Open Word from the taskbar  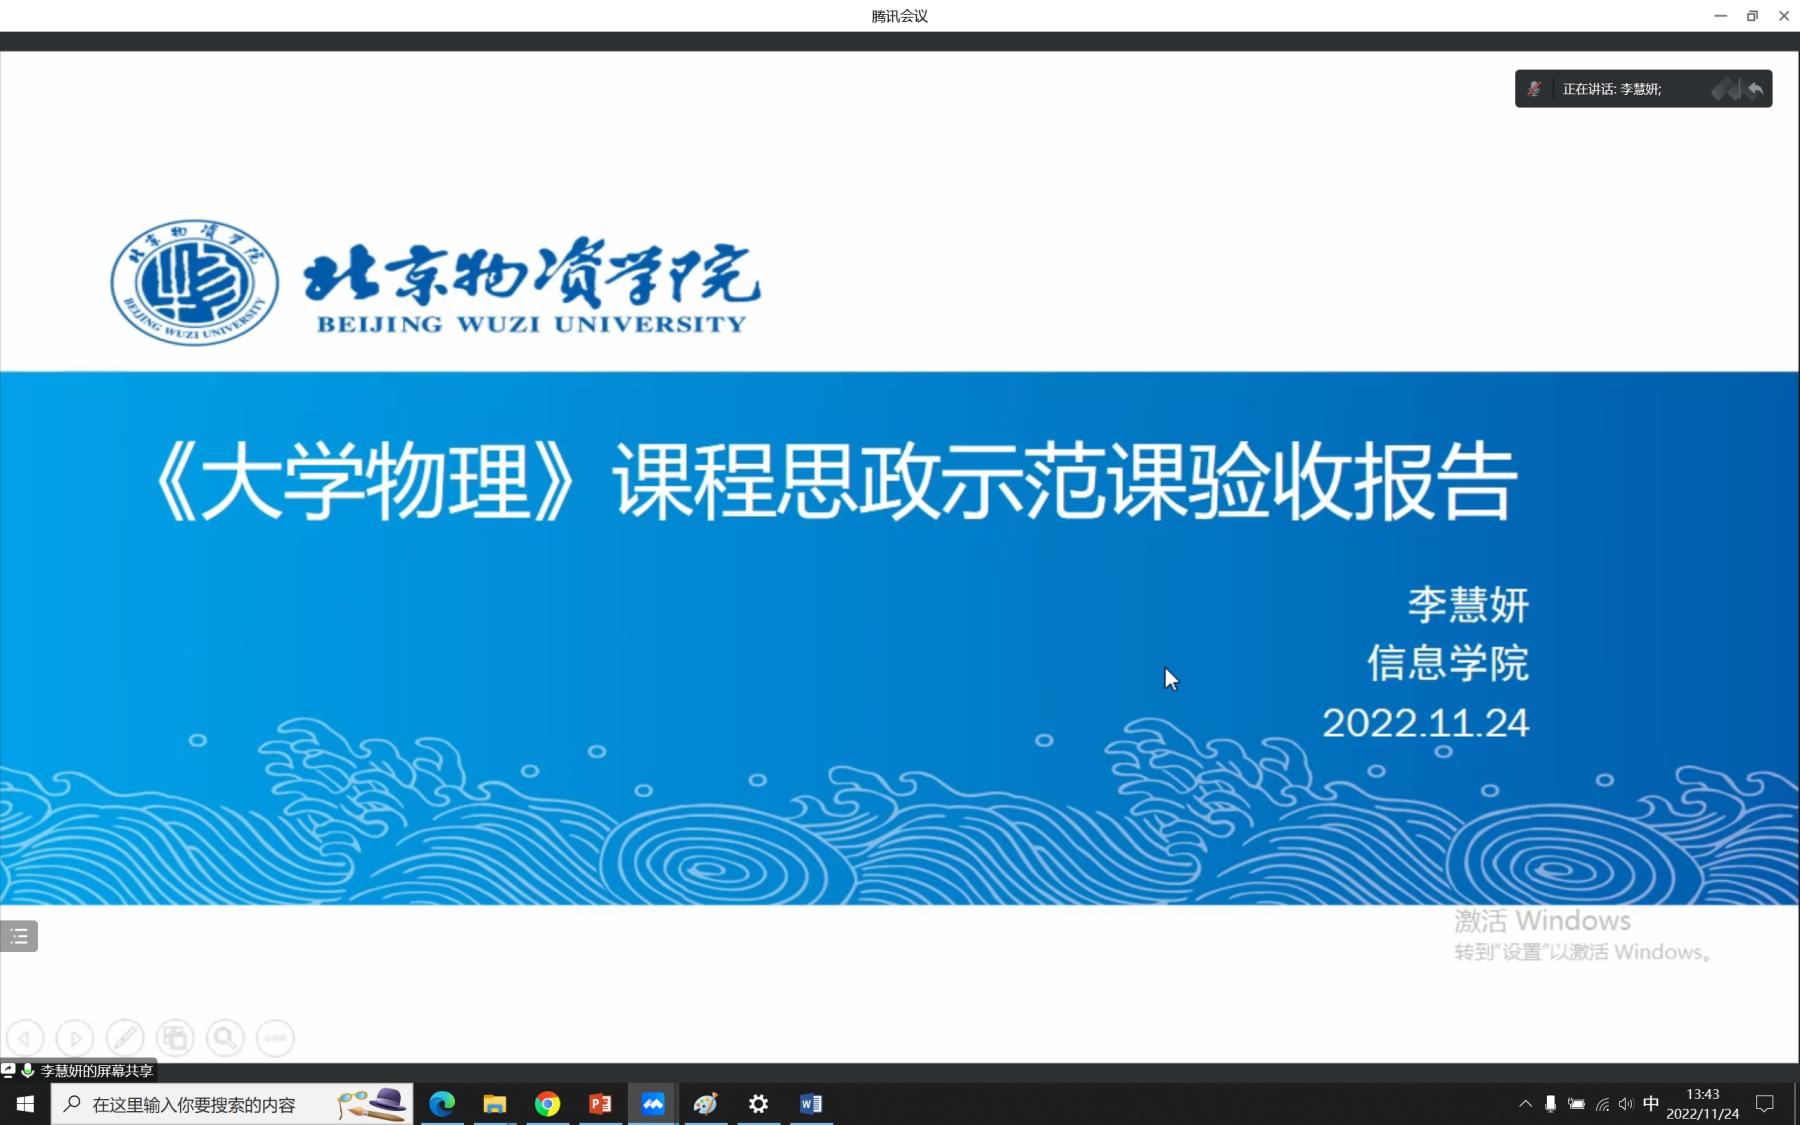[811, 1104]
